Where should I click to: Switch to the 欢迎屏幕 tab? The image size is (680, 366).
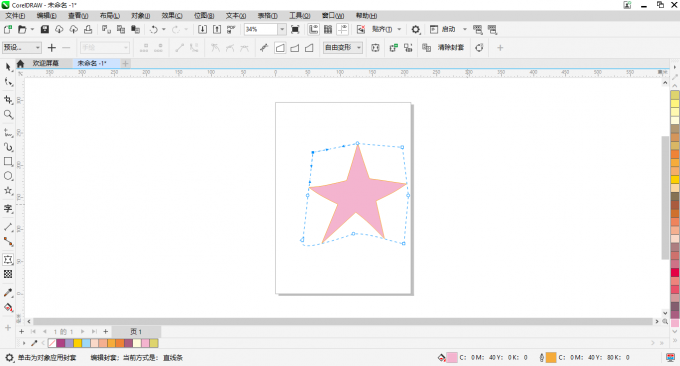(46, 63)
